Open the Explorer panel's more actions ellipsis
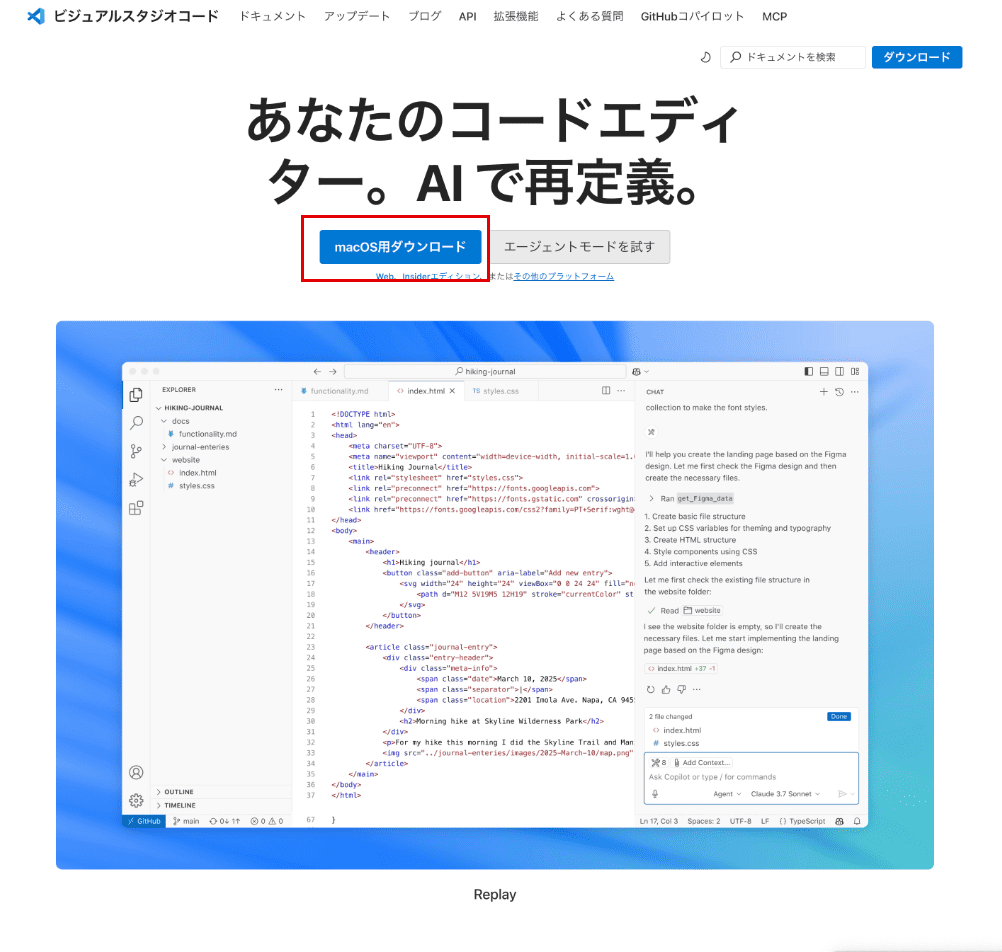This screenshot has width=1002, height=952. click(279, 389)
